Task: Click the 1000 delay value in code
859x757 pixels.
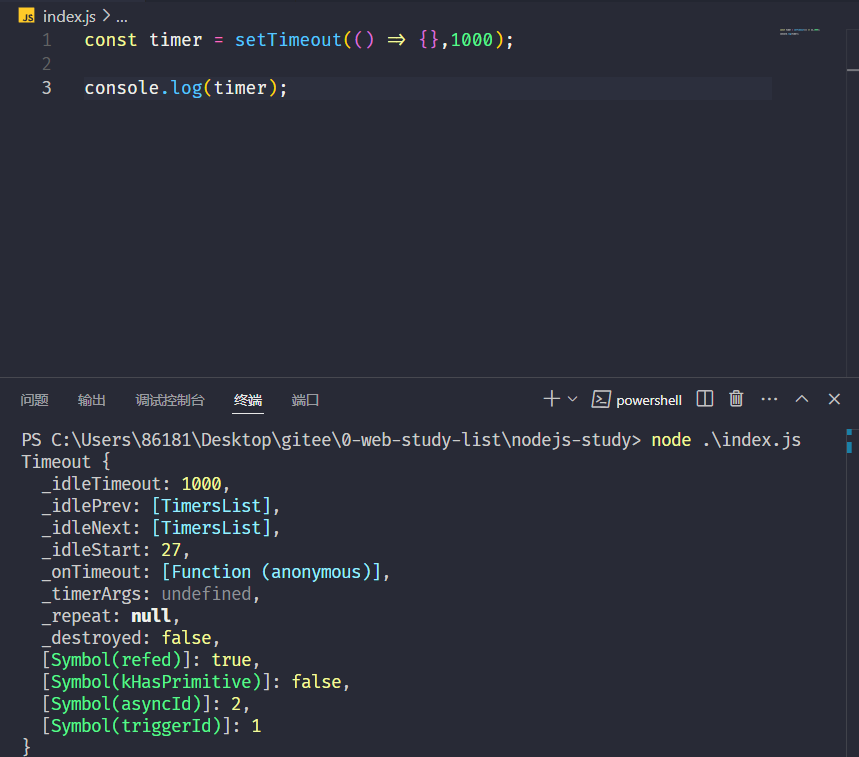Action: click(x=472, y=40)
